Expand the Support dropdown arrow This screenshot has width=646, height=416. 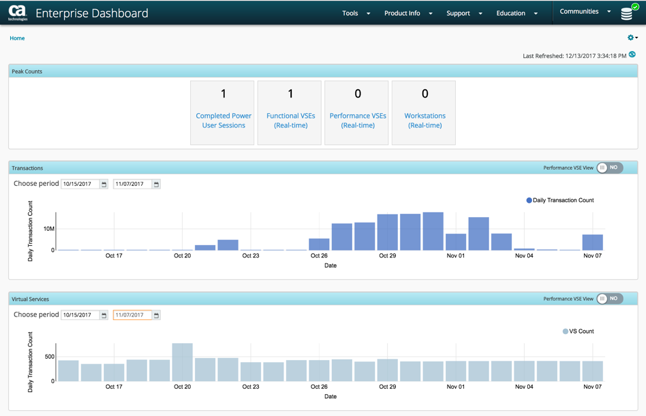click(480, 14)
